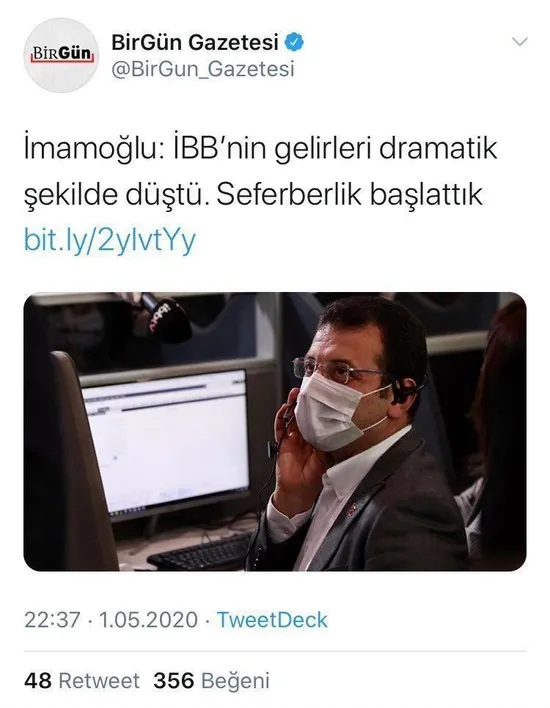The image size is (550, 708).
Task: Click the TweetDeck source link
Action: pos(272,620)
